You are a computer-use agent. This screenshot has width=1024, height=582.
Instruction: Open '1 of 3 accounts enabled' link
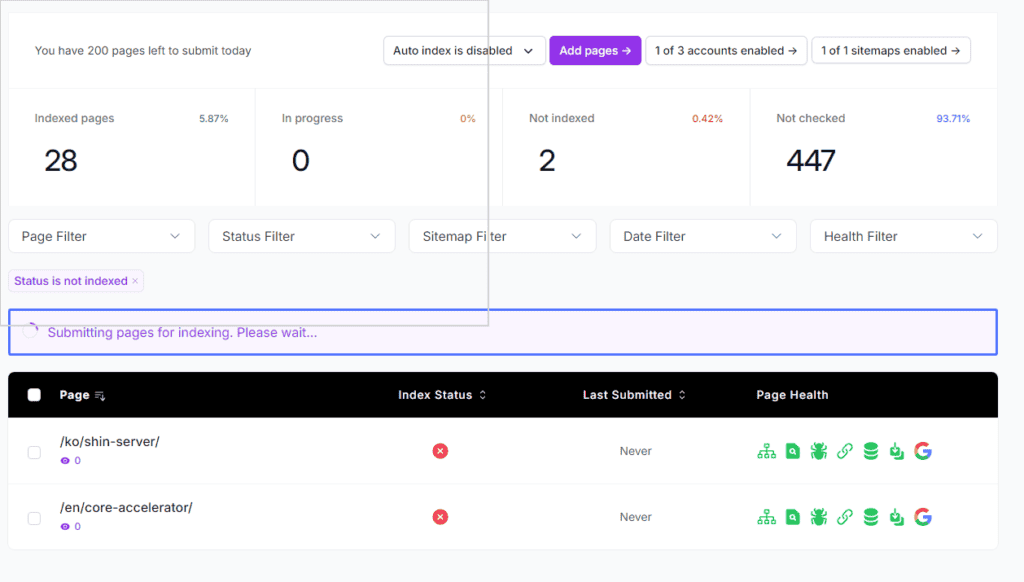(x=726, y=50)
